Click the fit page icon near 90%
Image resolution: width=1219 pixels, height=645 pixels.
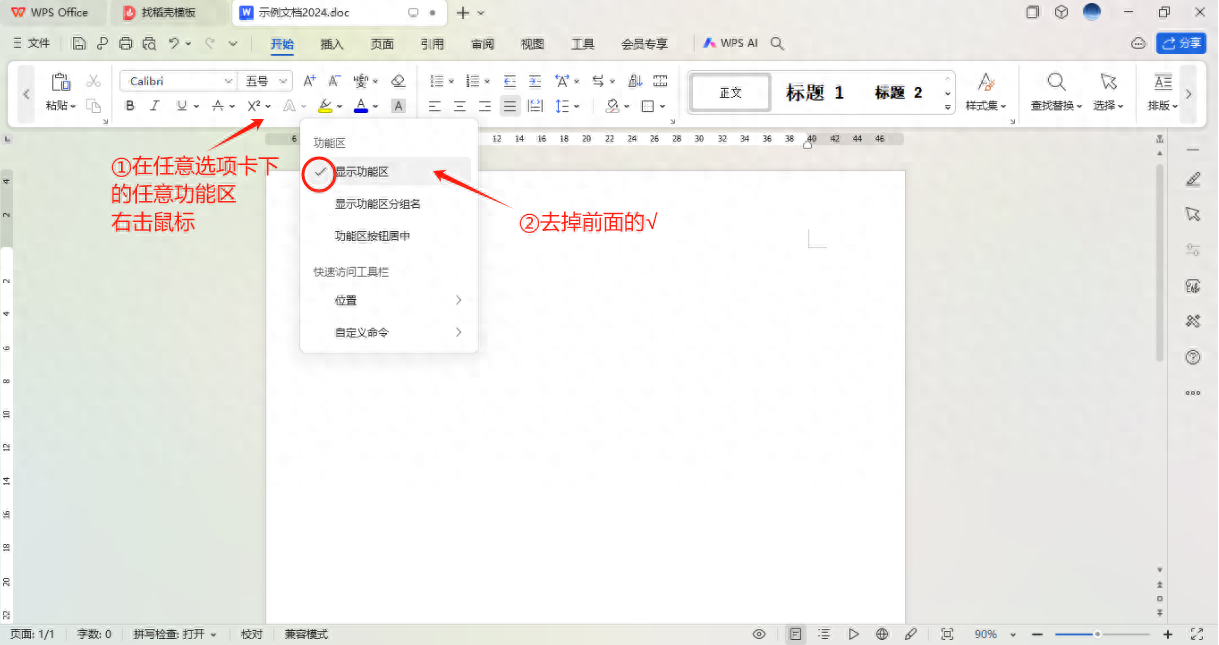tap(947, 634)
